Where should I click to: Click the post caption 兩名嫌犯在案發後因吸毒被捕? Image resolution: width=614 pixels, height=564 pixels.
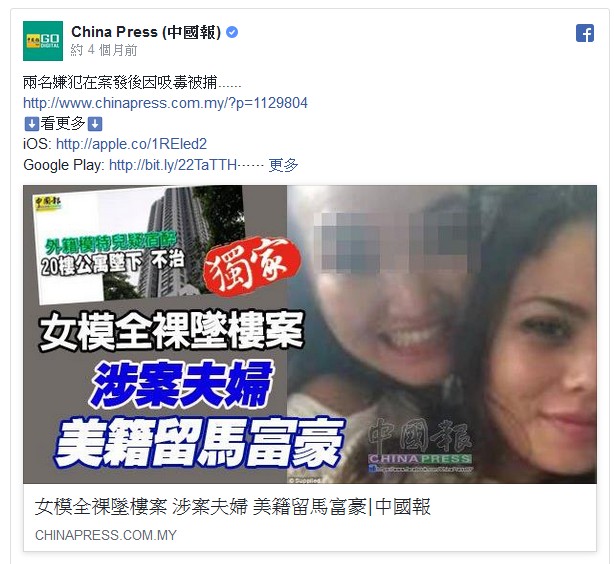coord(132,83)
